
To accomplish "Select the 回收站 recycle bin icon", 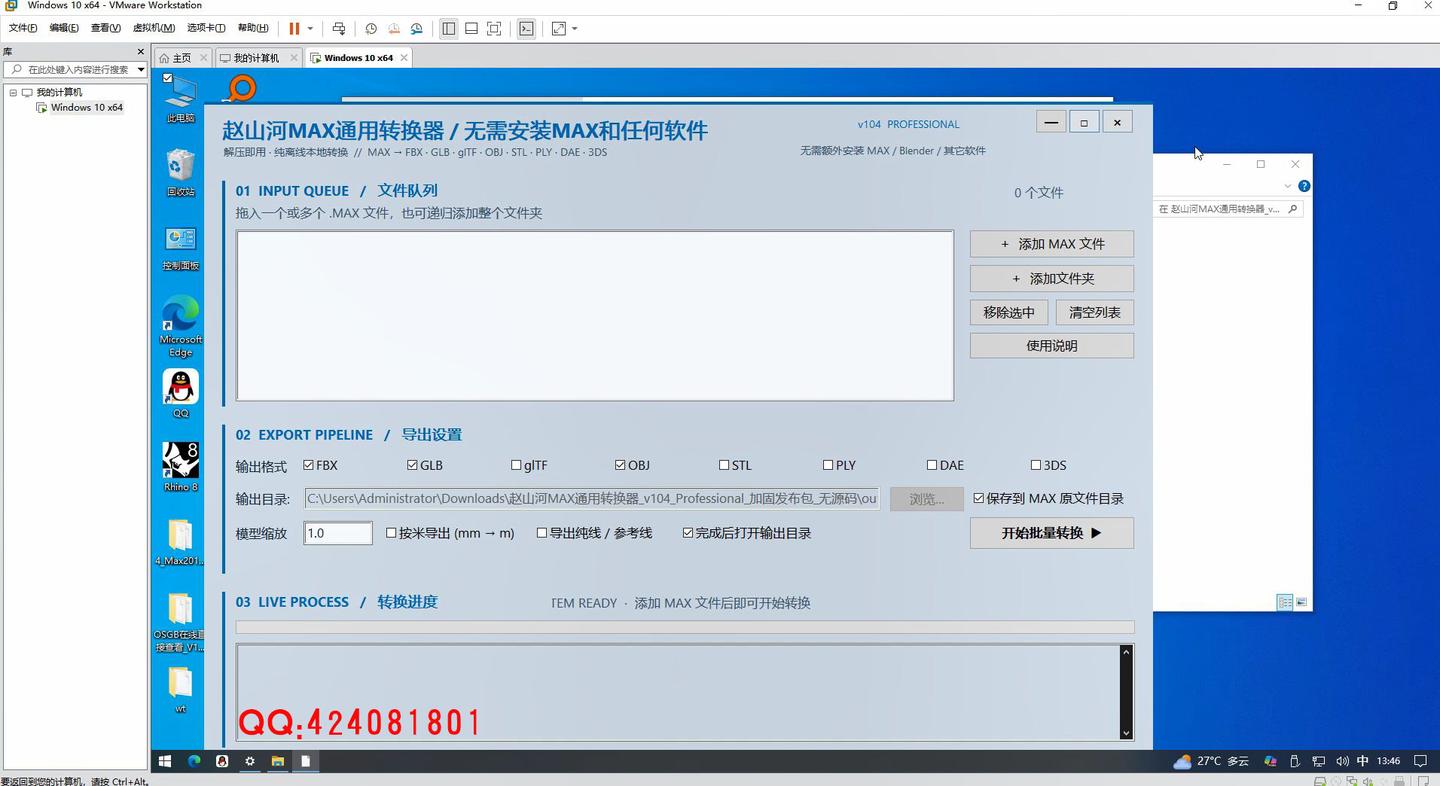I will (x=180, y=172).
